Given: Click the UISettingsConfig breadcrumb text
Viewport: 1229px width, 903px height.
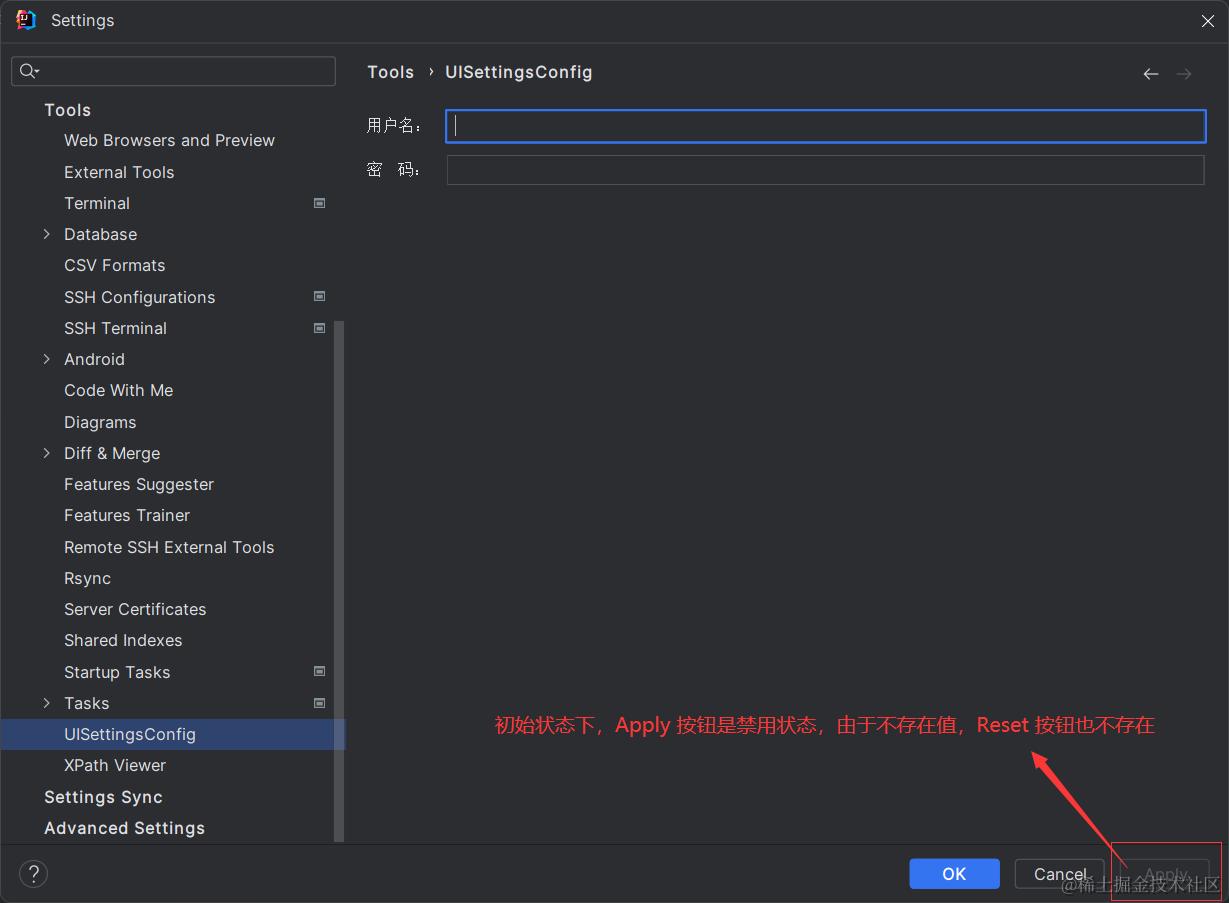Looking at the screenshot, I should (519, 72).
